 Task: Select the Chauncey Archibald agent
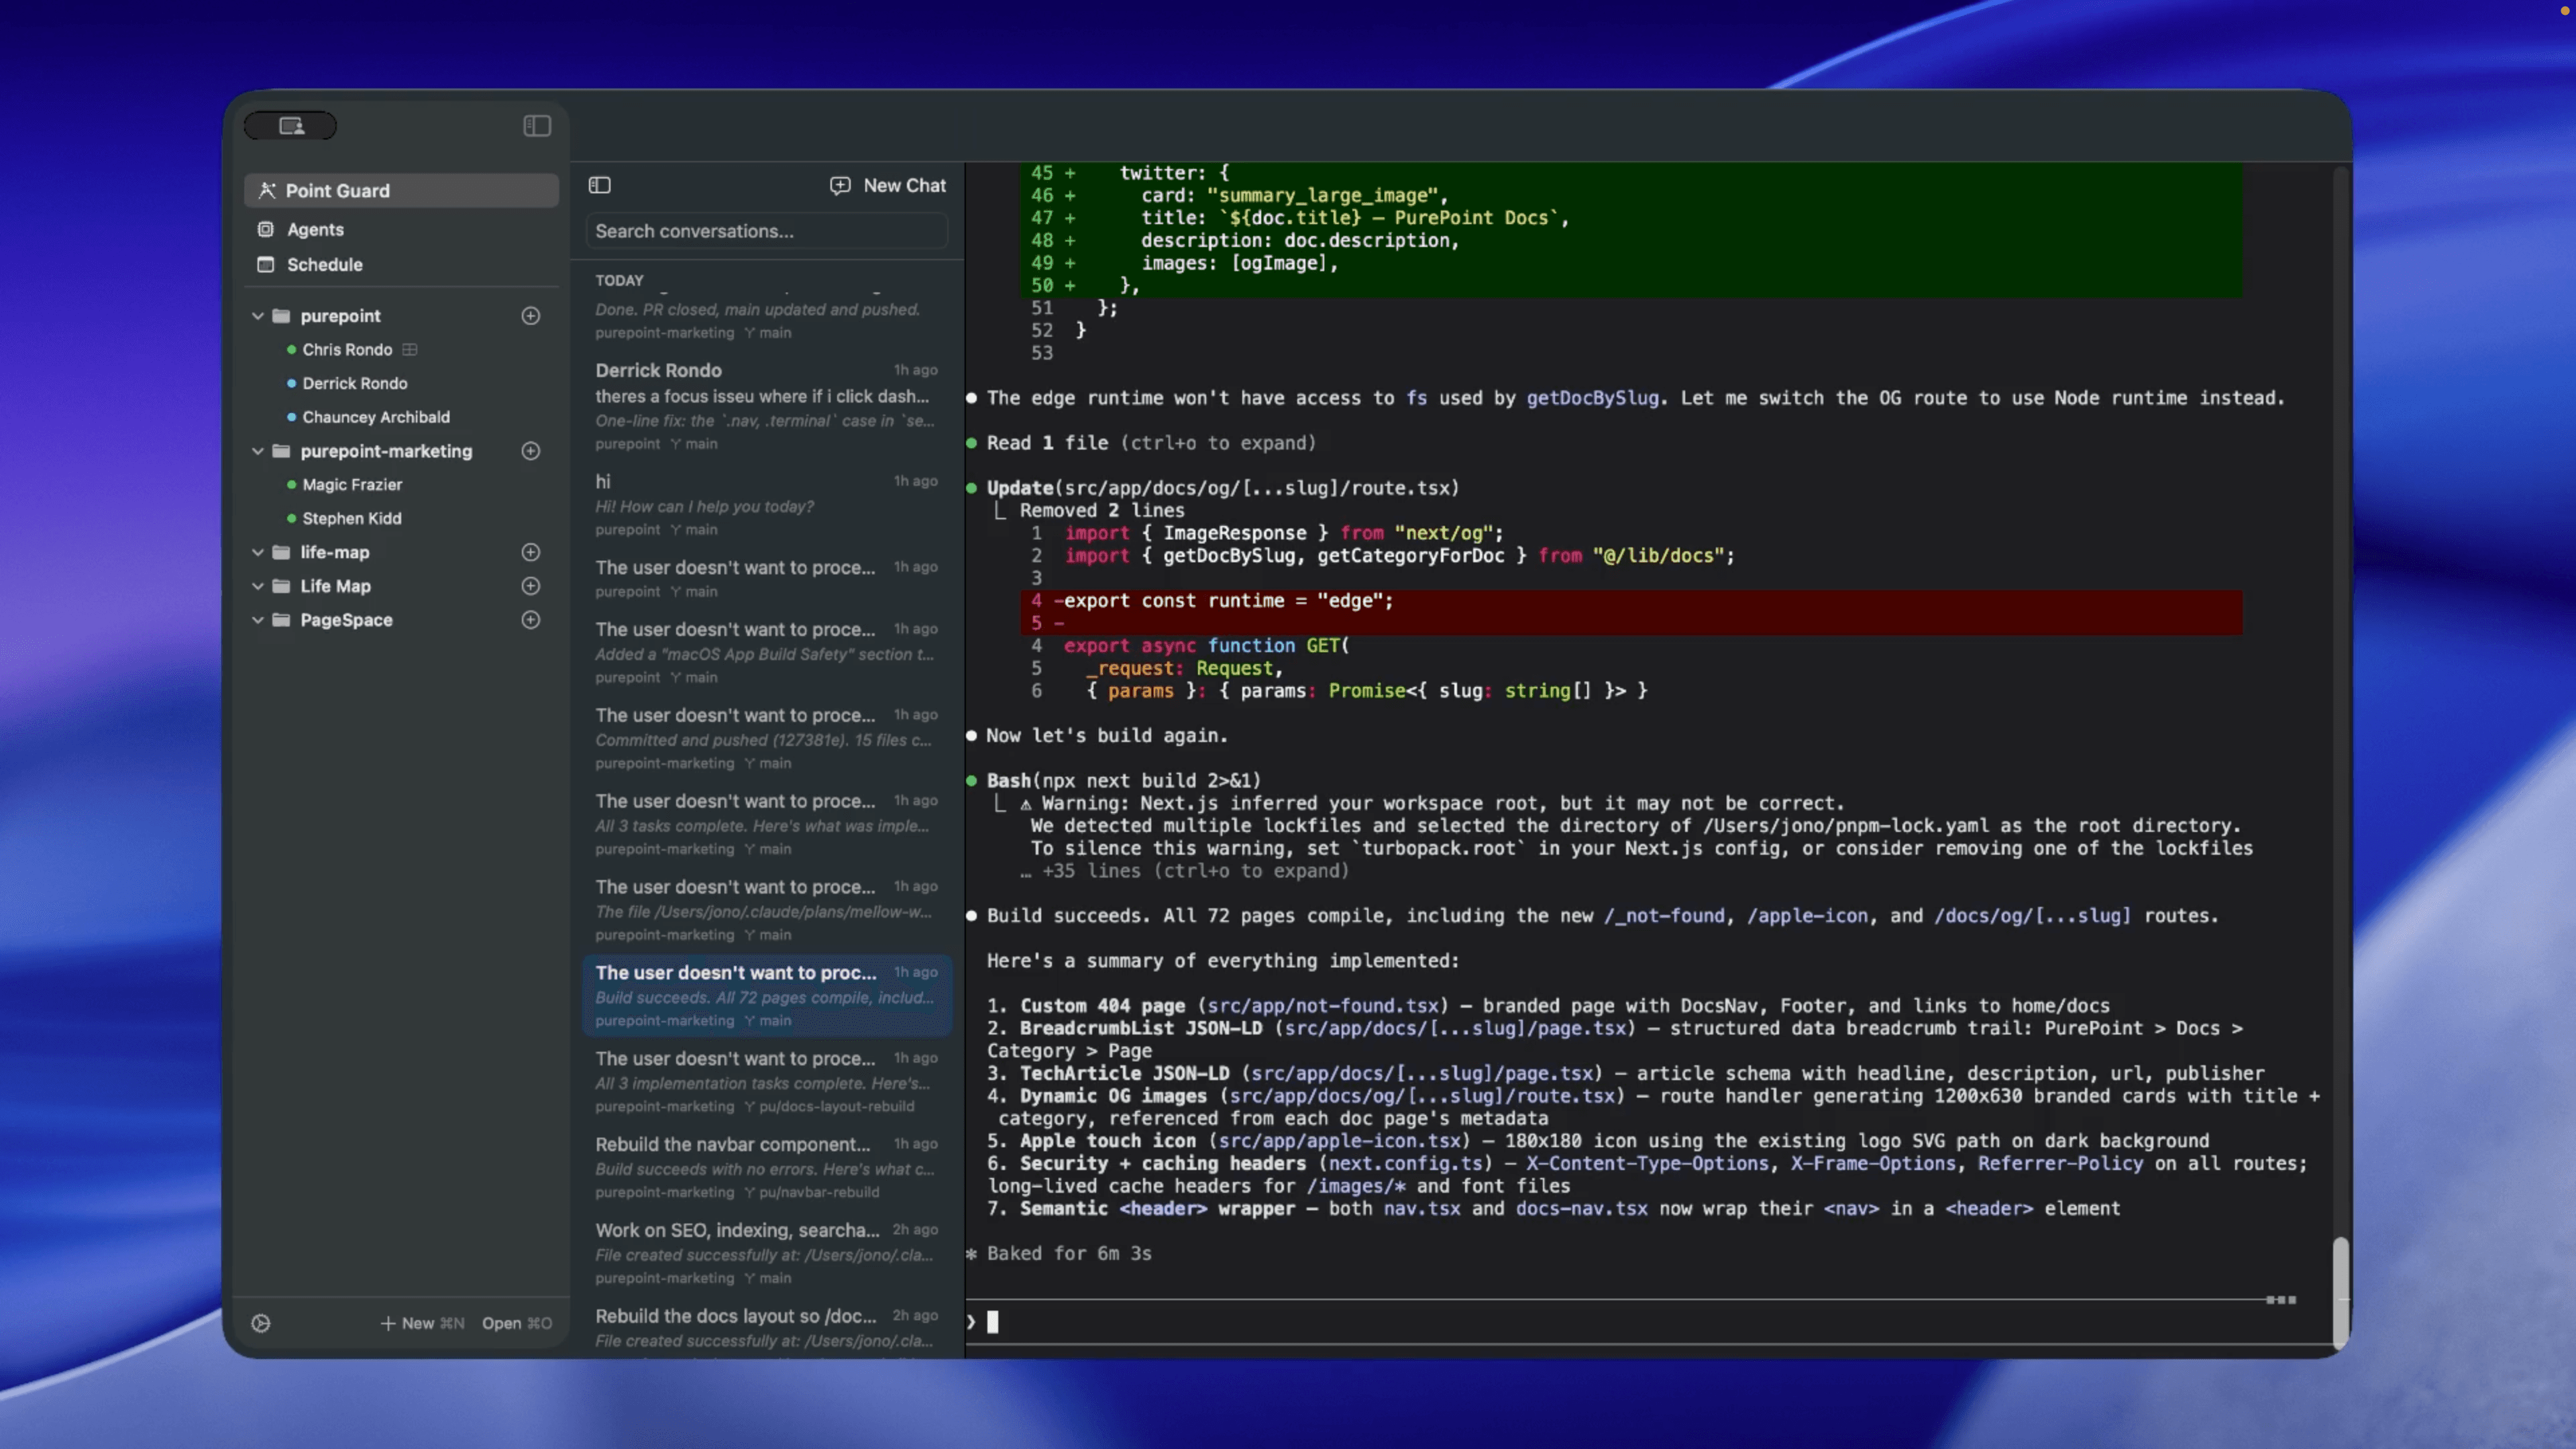click(x=376, y=417)
